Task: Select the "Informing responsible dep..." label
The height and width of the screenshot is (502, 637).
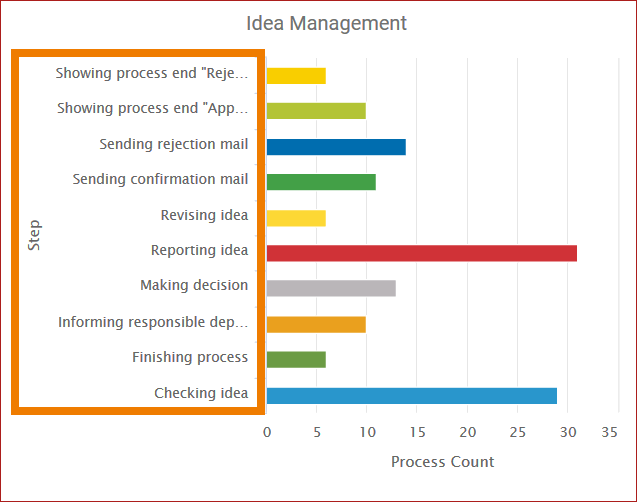Action: (x=153, y=322)
